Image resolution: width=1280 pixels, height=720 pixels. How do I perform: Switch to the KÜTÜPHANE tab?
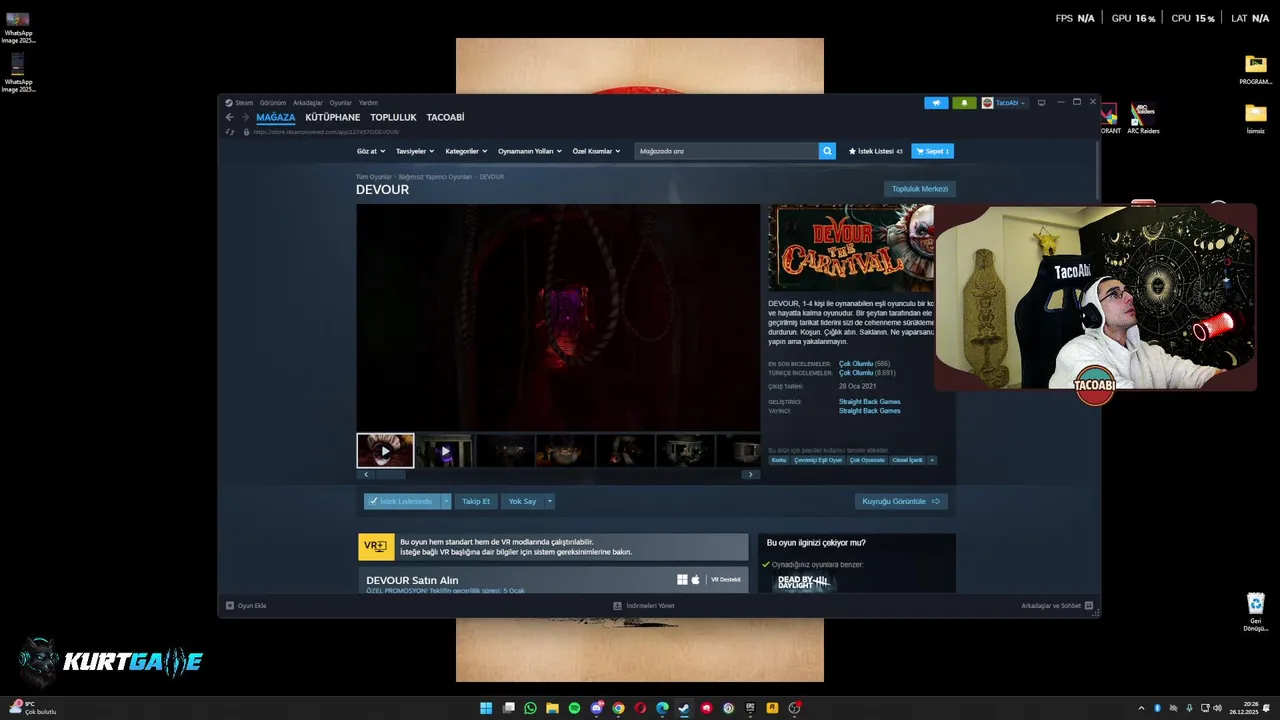pyautogui.click(x=333, y=117)
